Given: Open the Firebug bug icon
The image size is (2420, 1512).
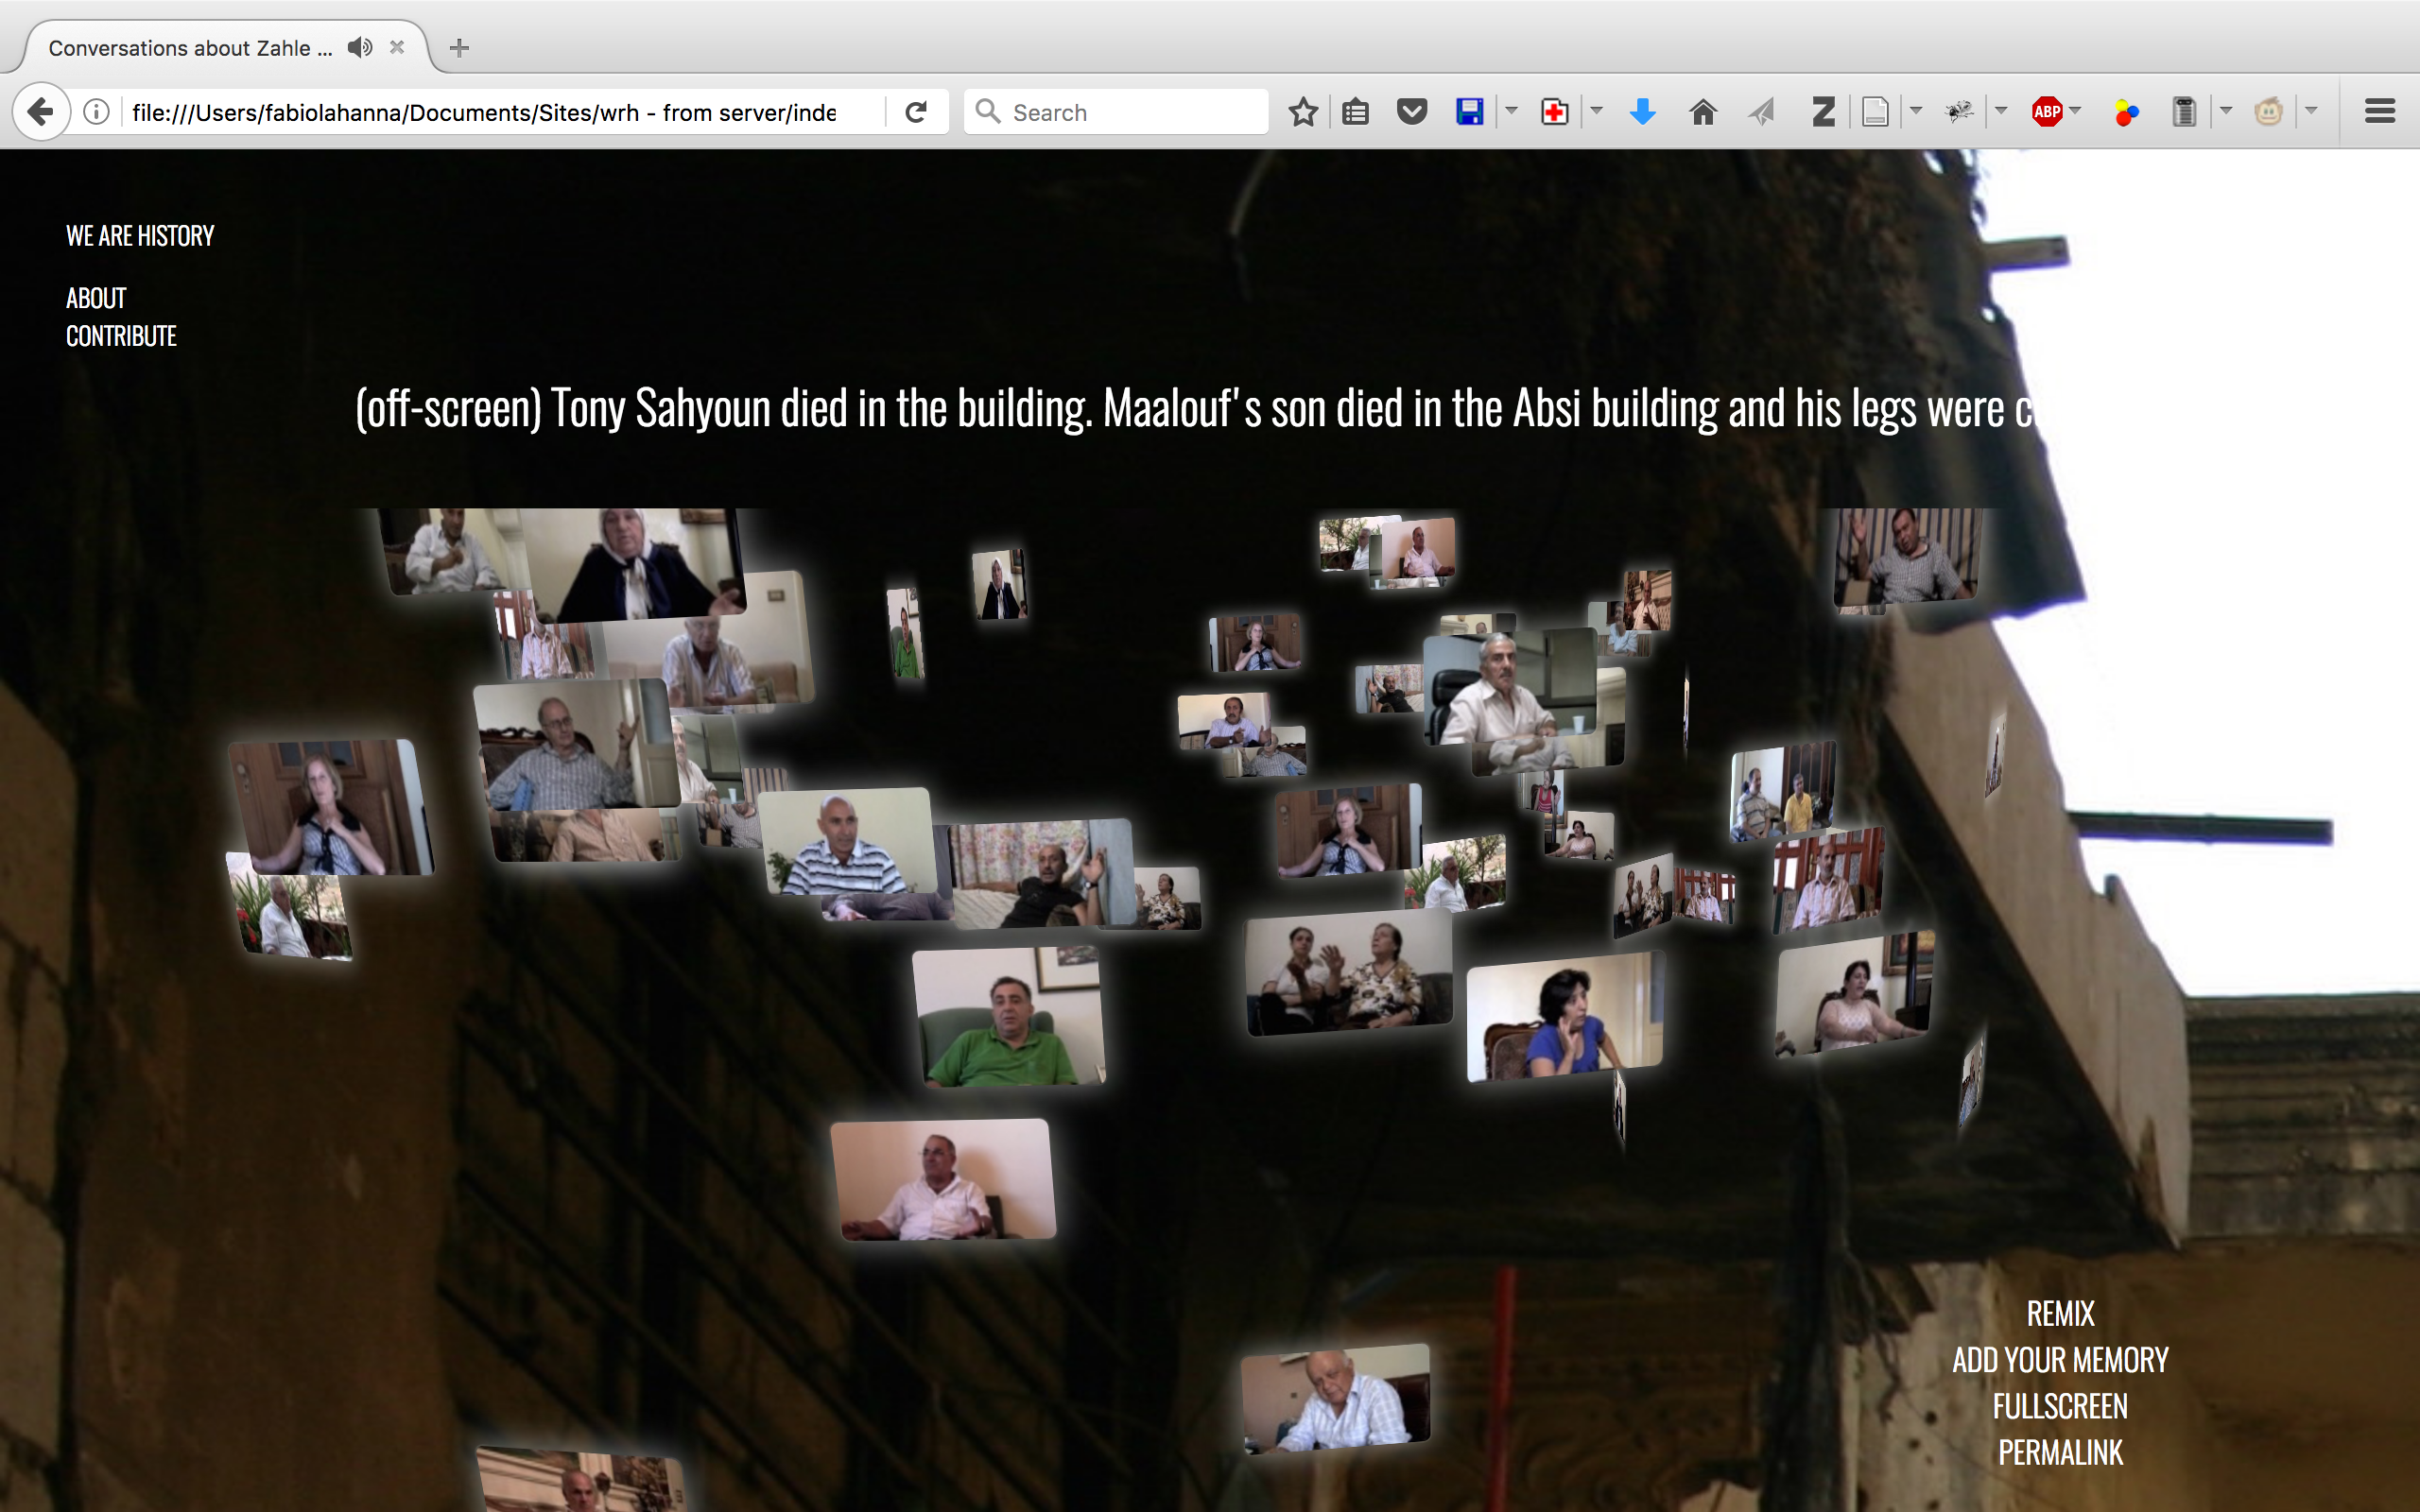Looking at the screenshot, I should [x=1959, y=112].
